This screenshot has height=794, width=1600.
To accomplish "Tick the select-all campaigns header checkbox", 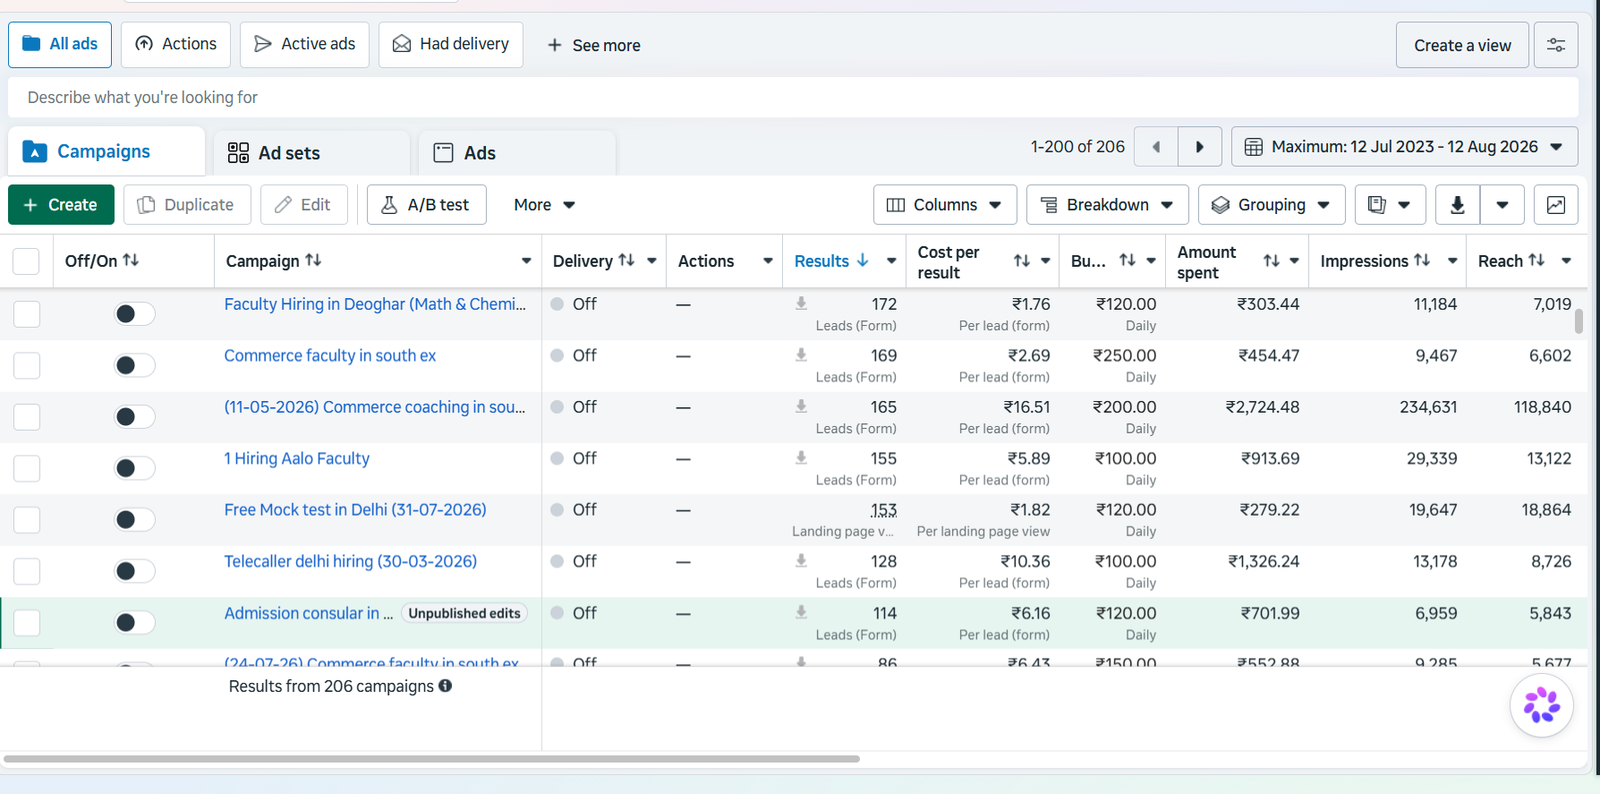I will click(26, 261).
